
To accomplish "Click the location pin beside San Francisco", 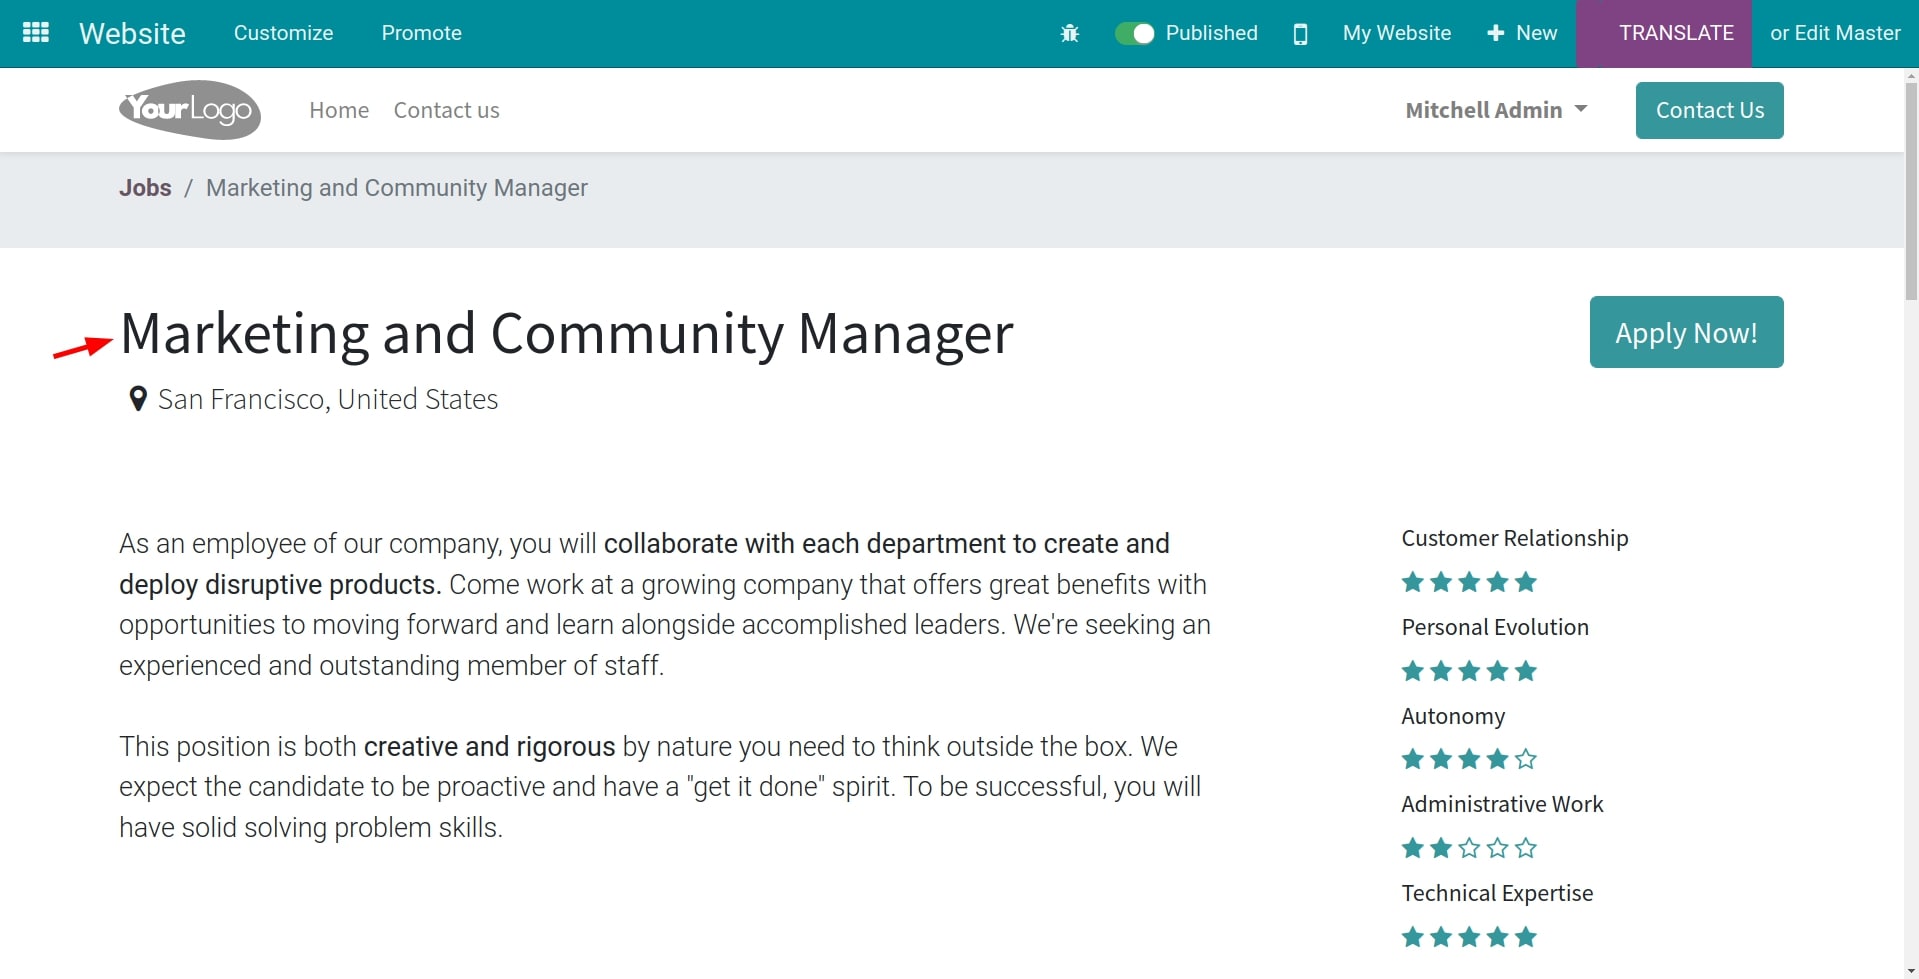I will [138, 398].
